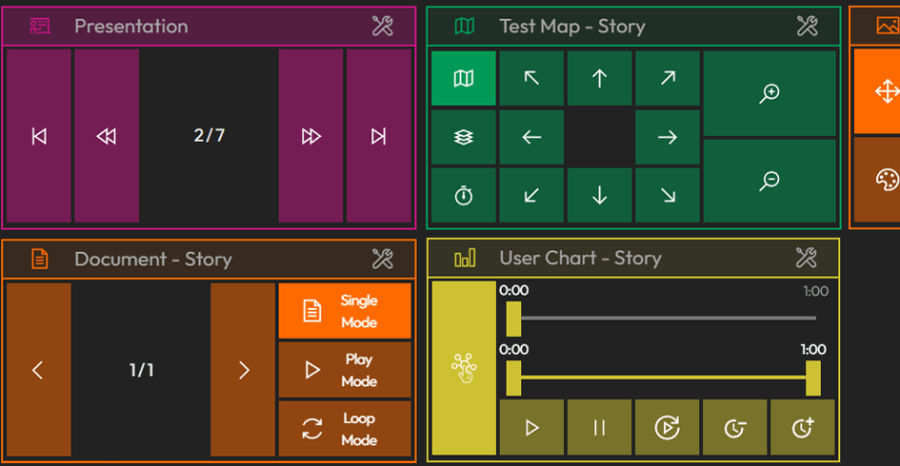Click the User Chart bar chart icon
900x466 pixels.
point(465,258)
